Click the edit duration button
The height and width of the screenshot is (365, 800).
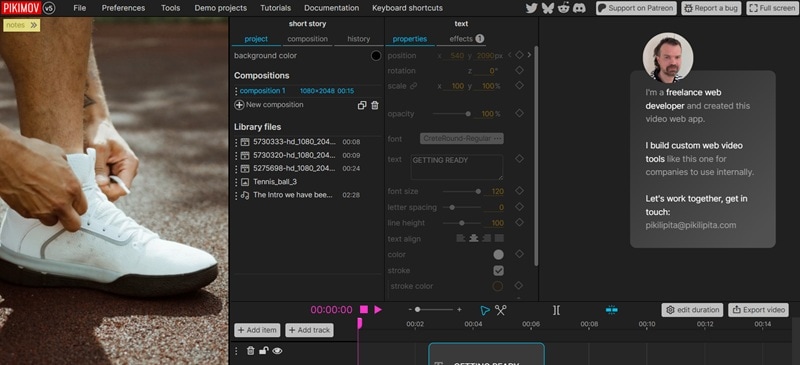tap(692, 310)
